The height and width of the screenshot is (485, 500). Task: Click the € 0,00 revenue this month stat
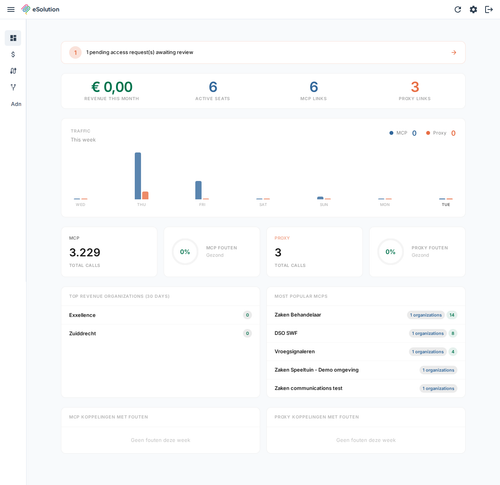click(112, 90)
